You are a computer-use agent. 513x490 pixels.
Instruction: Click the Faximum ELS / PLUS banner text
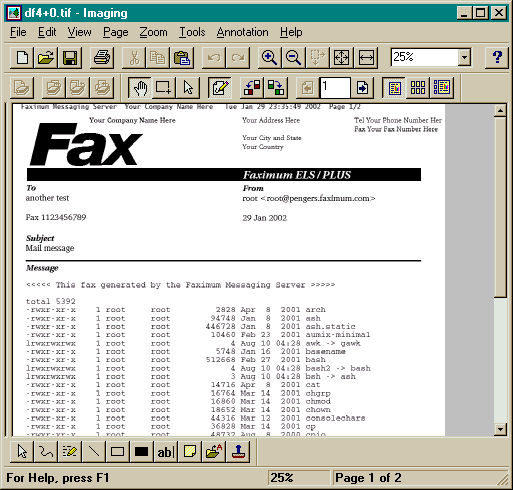coord(297,175)
